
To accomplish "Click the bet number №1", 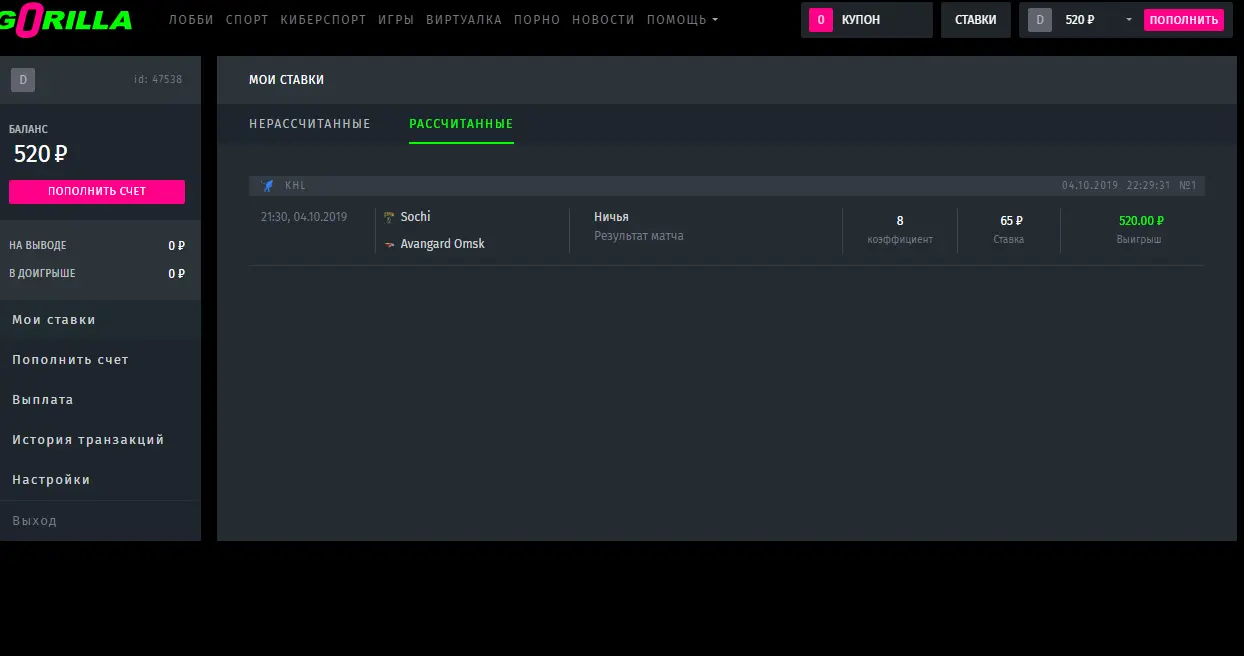I will coord(1188,185).
